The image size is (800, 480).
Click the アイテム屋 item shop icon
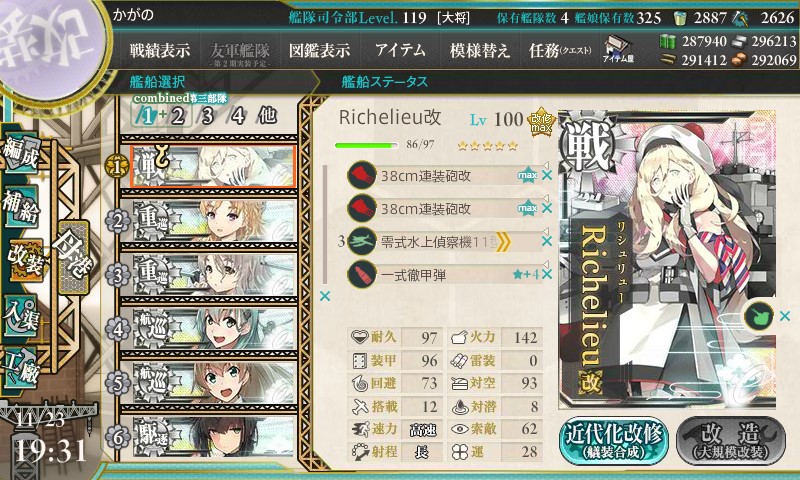pos(618,49)
